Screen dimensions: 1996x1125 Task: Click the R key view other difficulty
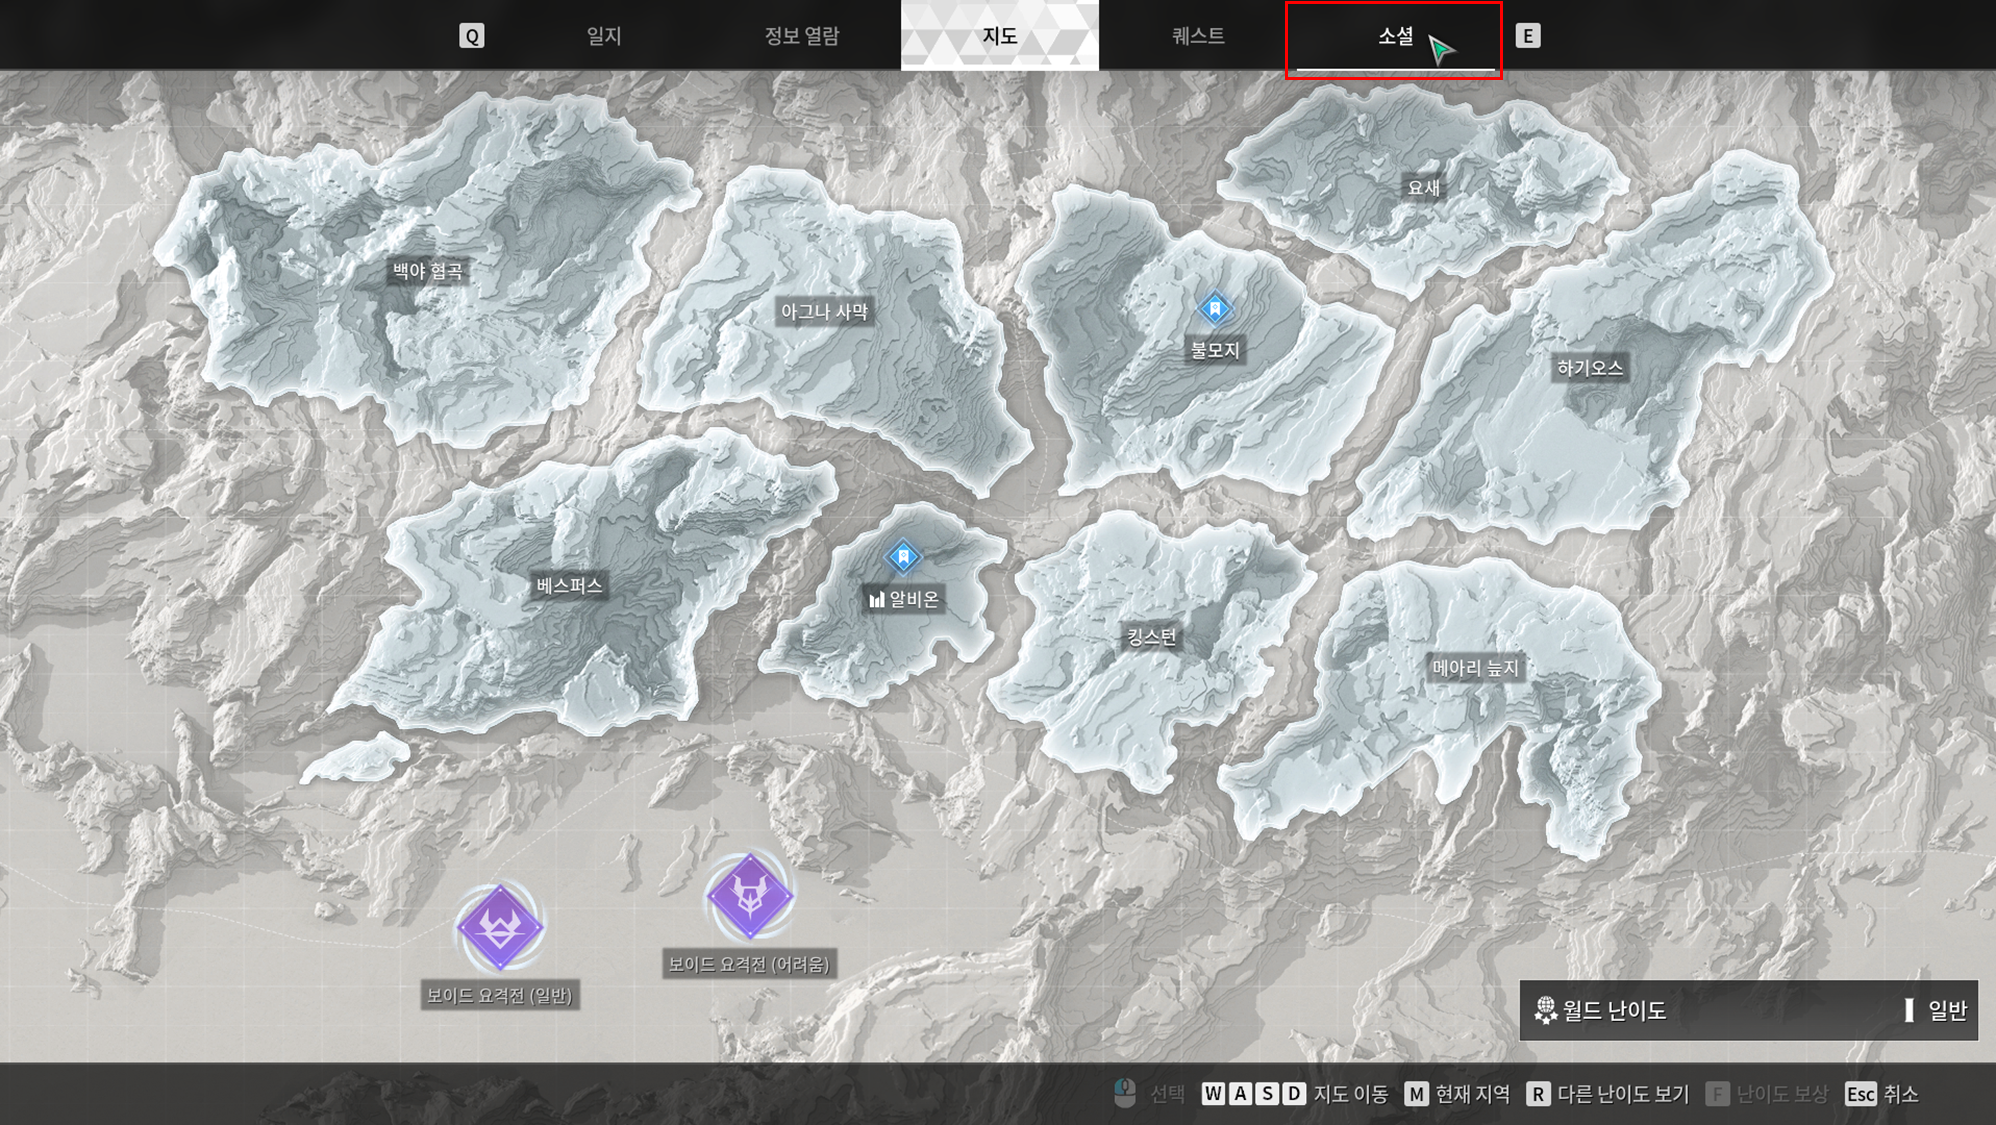(1538, 1094)
